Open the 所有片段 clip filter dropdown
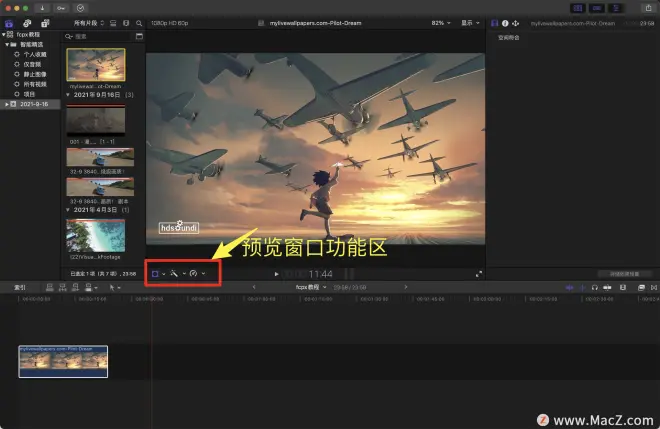The width and height of the screenshot is (660, 429). pyautogui.click(x=88, y=23)
